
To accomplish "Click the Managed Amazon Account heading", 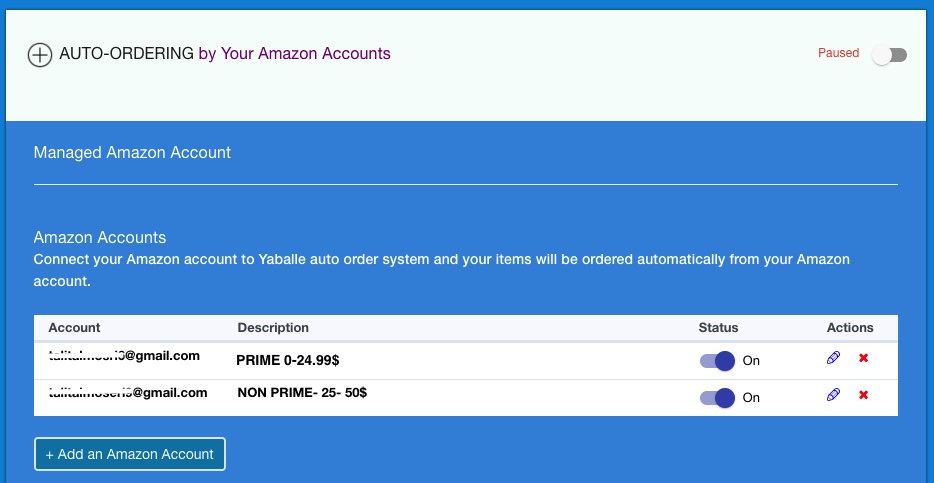I will tap(132, 153).
